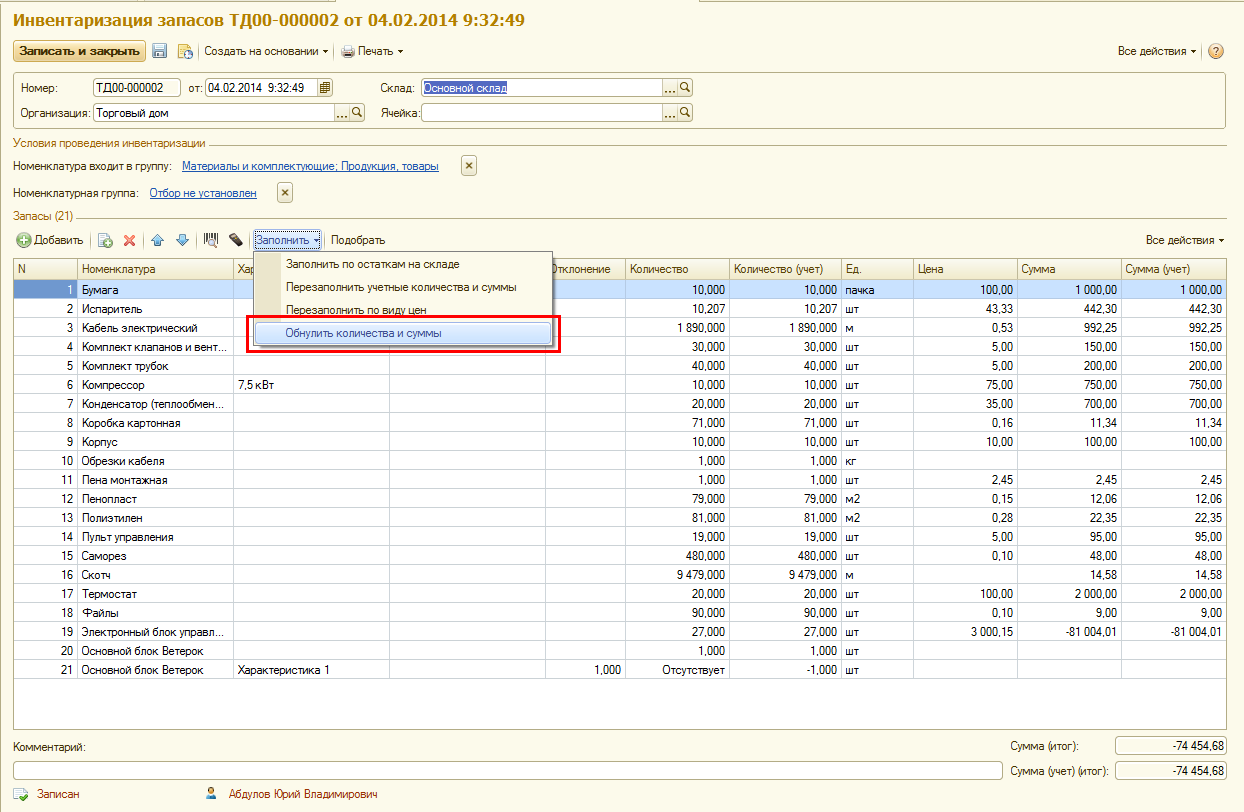The height and width of the screenshot is (812, 1244).
Task: Select the Компрессор row in the table
Action: coord(113,385)
